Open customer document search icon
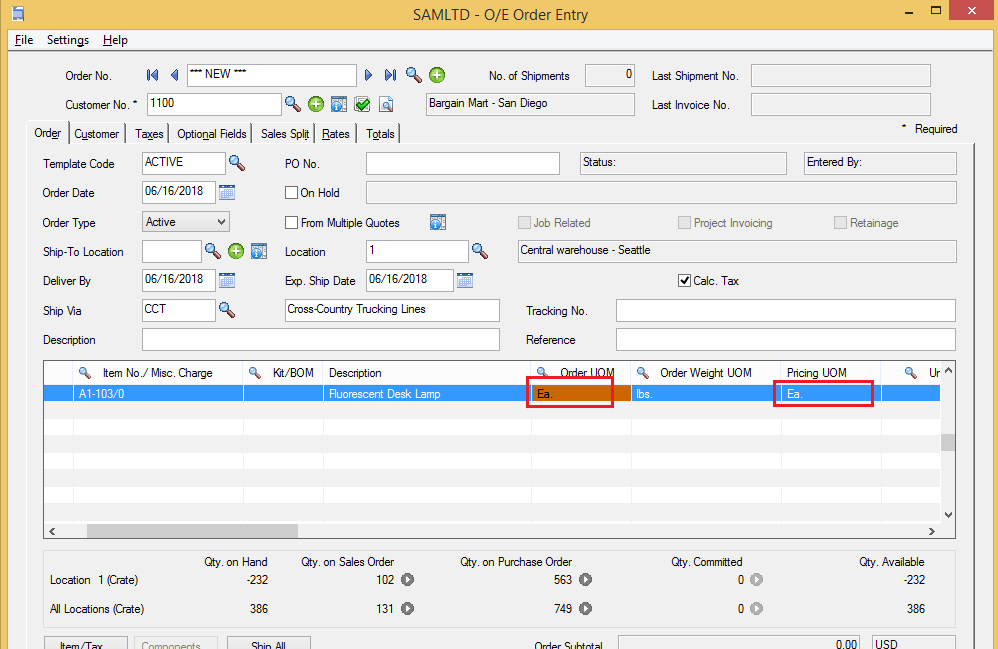Screen dimensions: 998x649 [x=386, y=104]
